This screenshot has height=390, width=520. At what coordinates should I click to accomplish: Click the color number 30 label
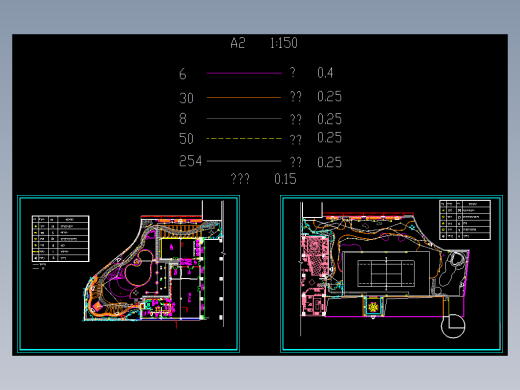pos(186,98)
